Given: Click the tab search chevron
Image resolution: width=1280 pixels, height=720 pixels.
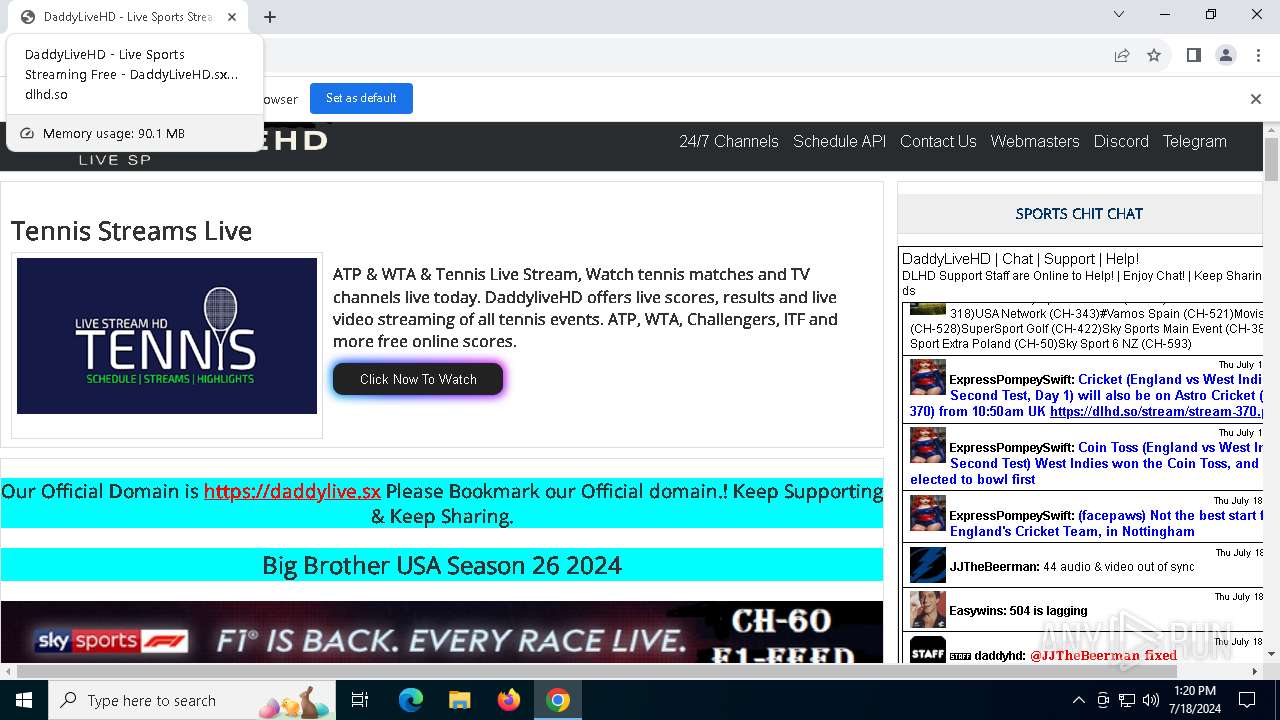Looking at the screenshot, I should [x=1119, y=14].
